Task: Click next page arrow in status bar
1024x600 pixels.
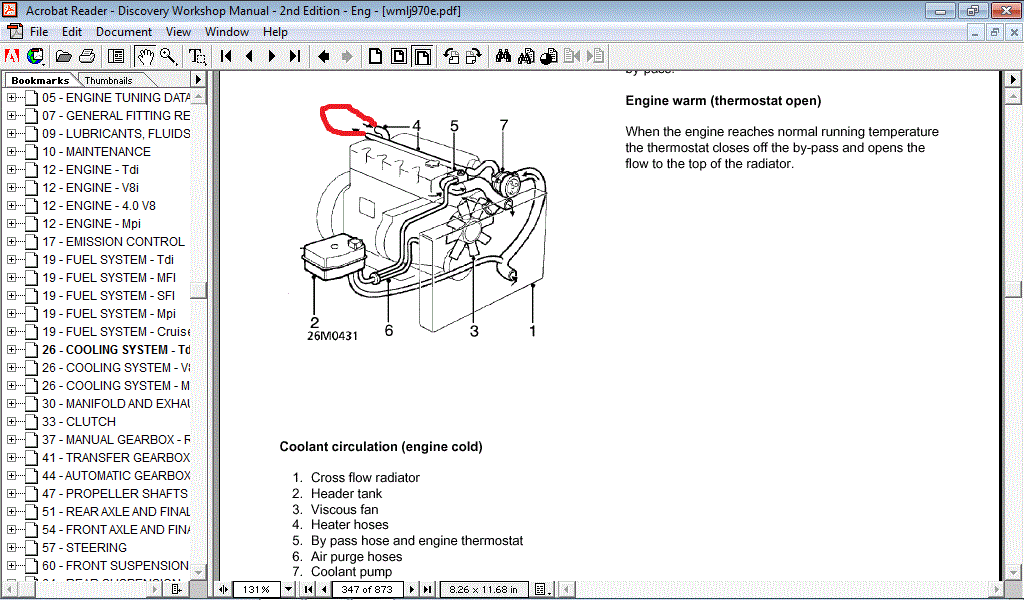Action: [413, 589]
